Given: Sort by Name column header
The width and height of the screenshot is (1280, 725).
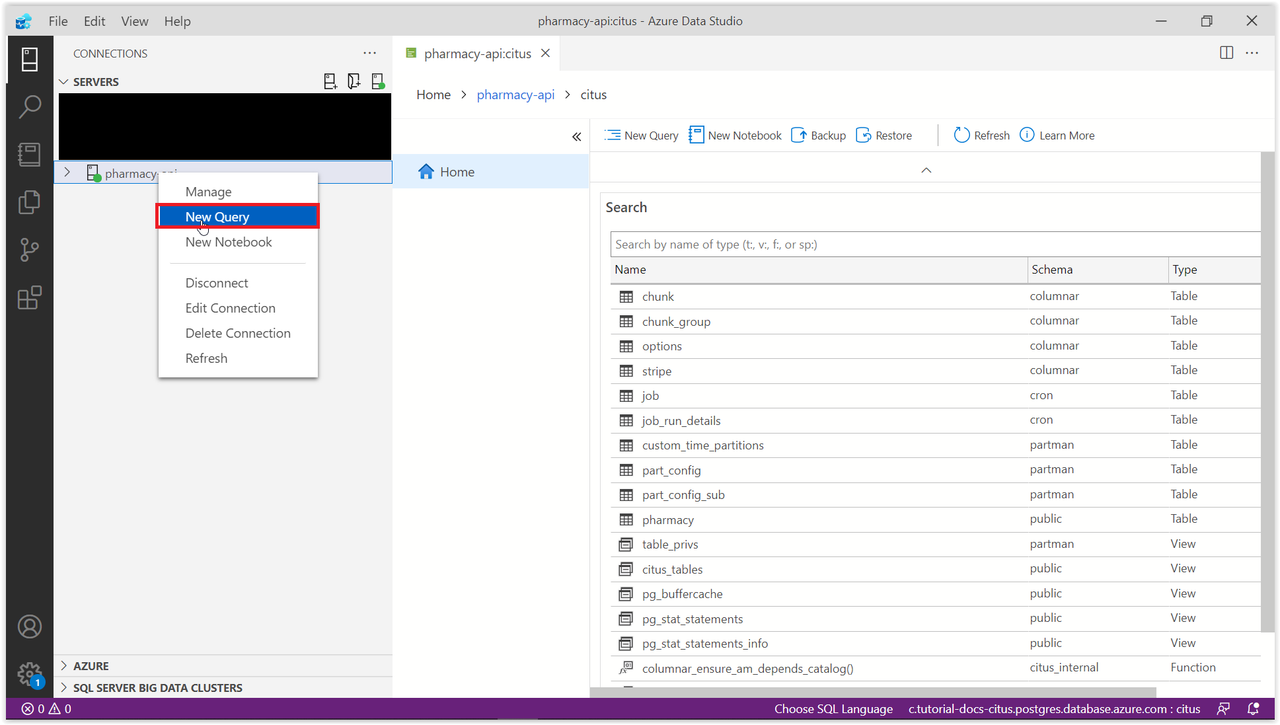Looking at the screenshot, I should [819, 270].
